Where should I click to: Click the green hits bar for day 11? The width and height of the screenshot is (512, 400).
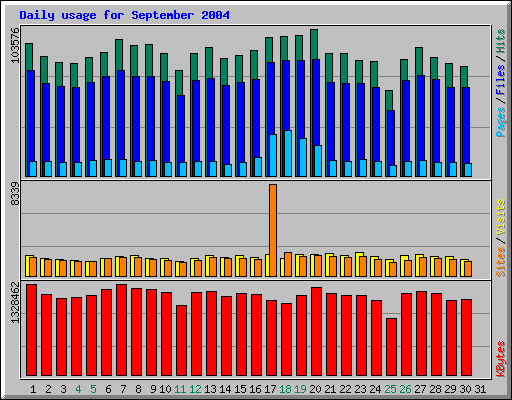179,83
